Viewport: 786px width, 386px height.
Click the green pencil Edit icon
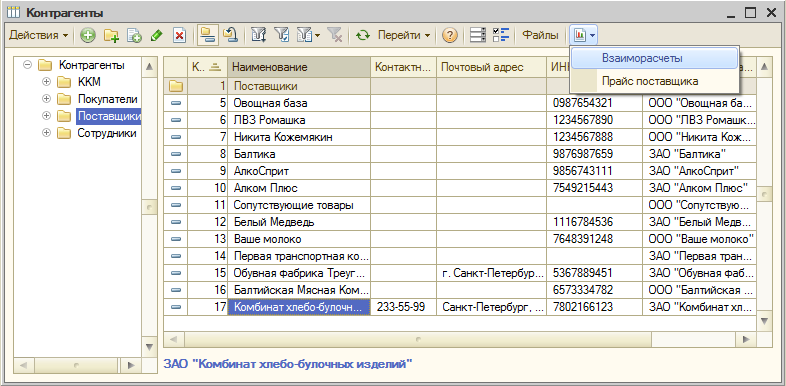(x=156, y=35)
